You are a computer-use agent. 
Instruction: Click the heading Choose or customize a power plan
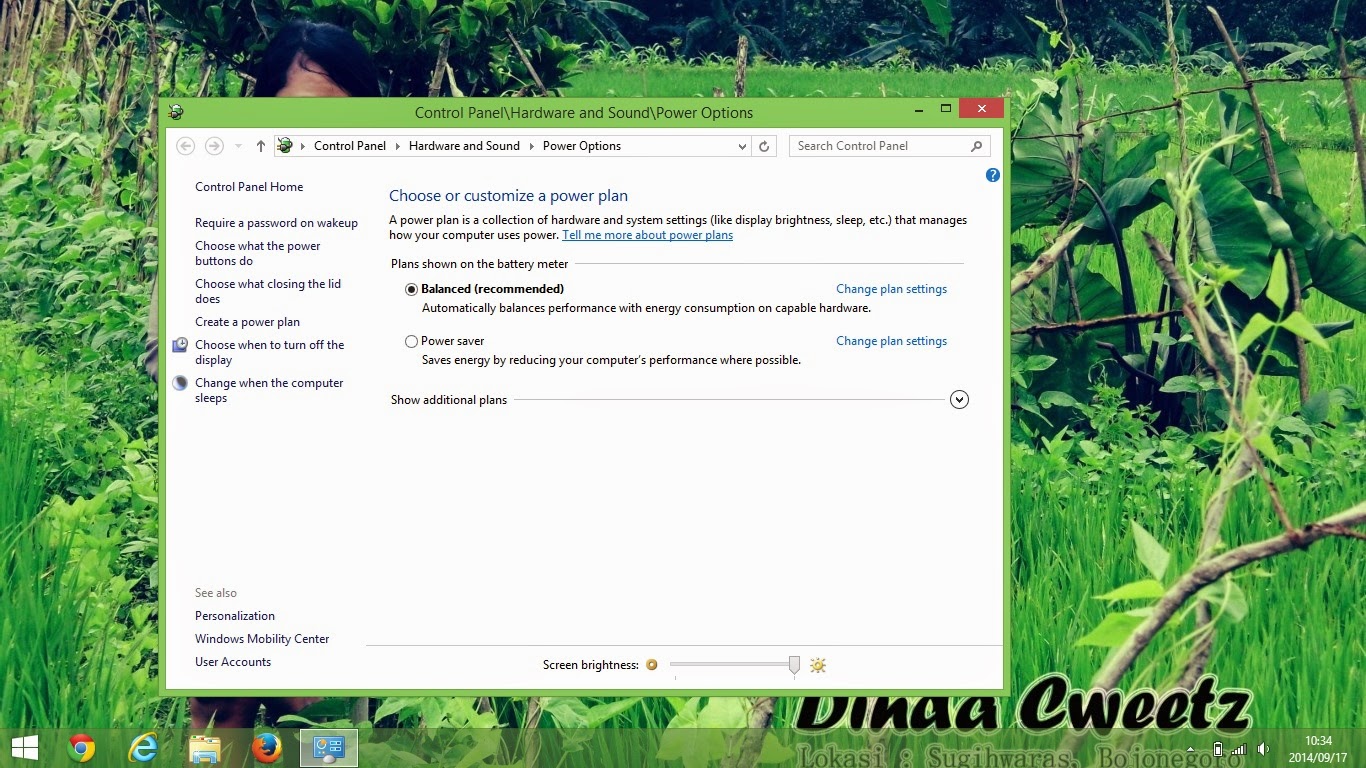coord(508,196)
